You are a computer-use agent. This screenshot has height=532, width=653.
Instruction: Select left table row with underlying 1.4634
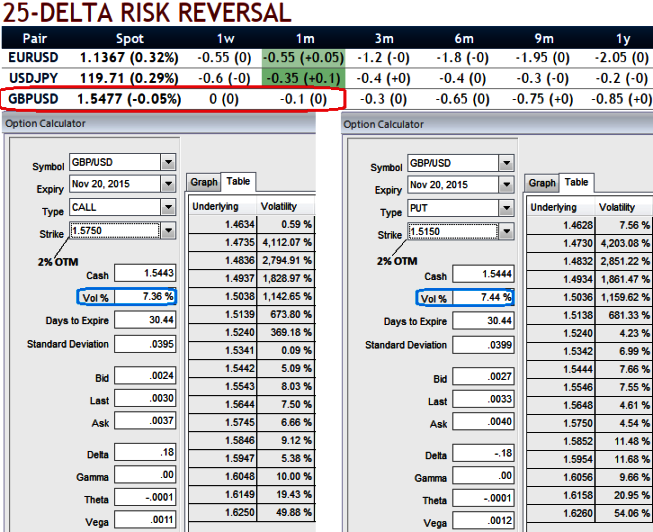coord(252,224)
